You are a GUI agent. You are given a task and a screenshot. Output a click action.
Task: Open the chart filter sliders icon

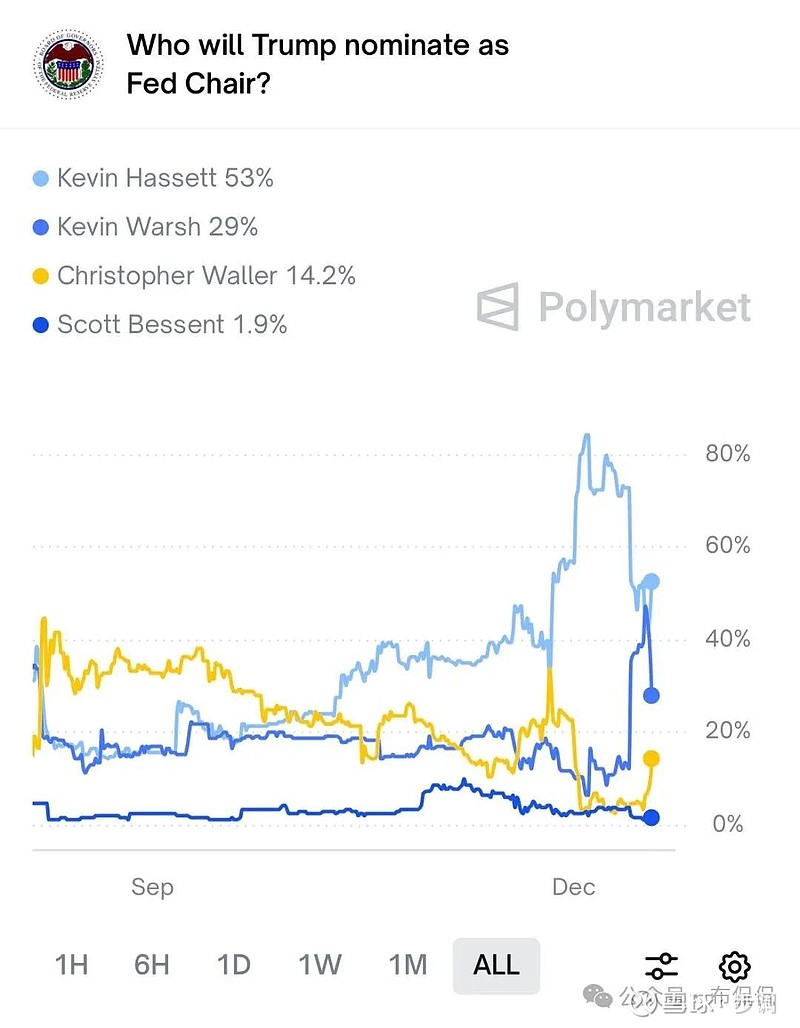[661, 966]
